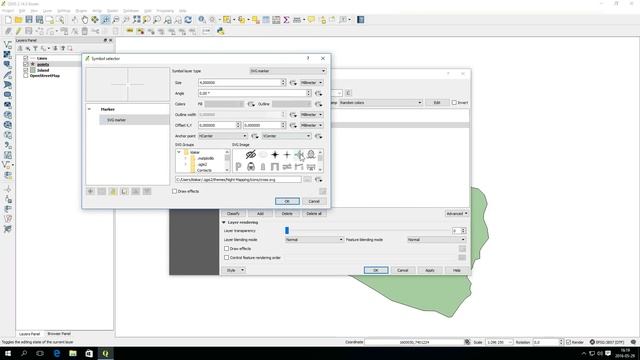Click Add symbol layer plus icon
640x360 pixels.
point(91,191)
